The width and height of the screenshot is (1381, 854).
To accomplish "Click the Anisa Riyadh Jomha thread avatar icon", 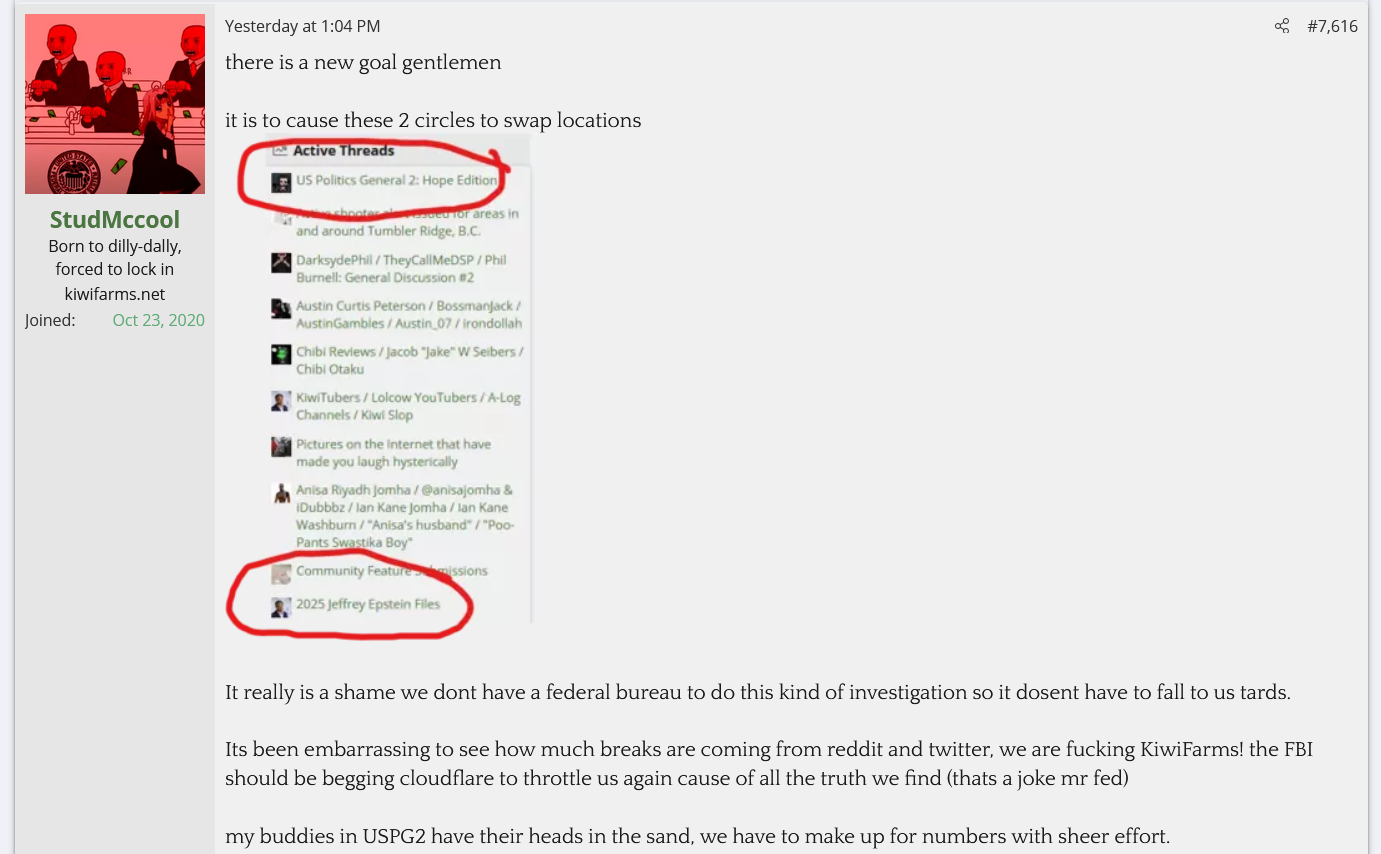I will 281,493.
